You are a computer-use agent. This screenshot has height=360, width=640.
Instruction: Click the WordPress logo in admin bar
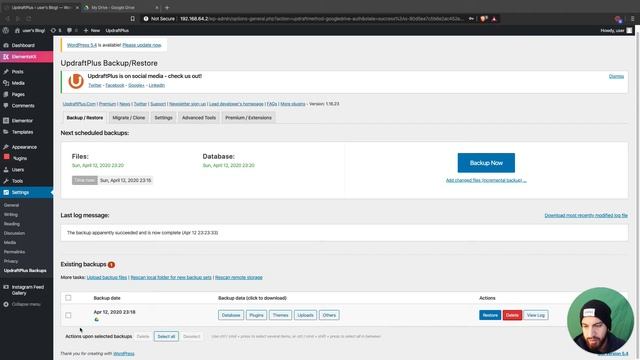click(6, 30)
